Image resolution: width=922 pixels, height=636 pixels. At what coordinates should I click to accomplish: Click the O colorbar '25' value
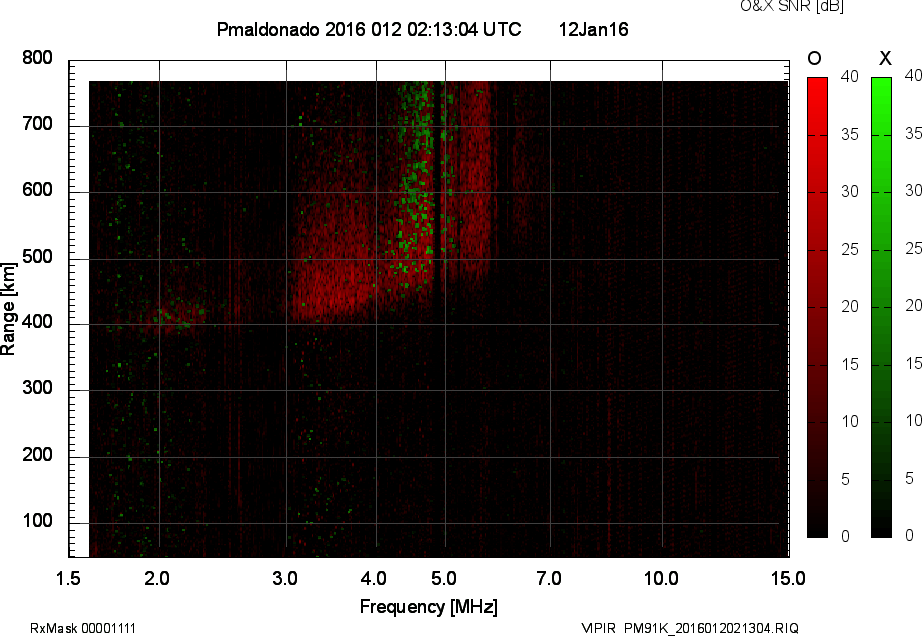click(x=850, y=249)
